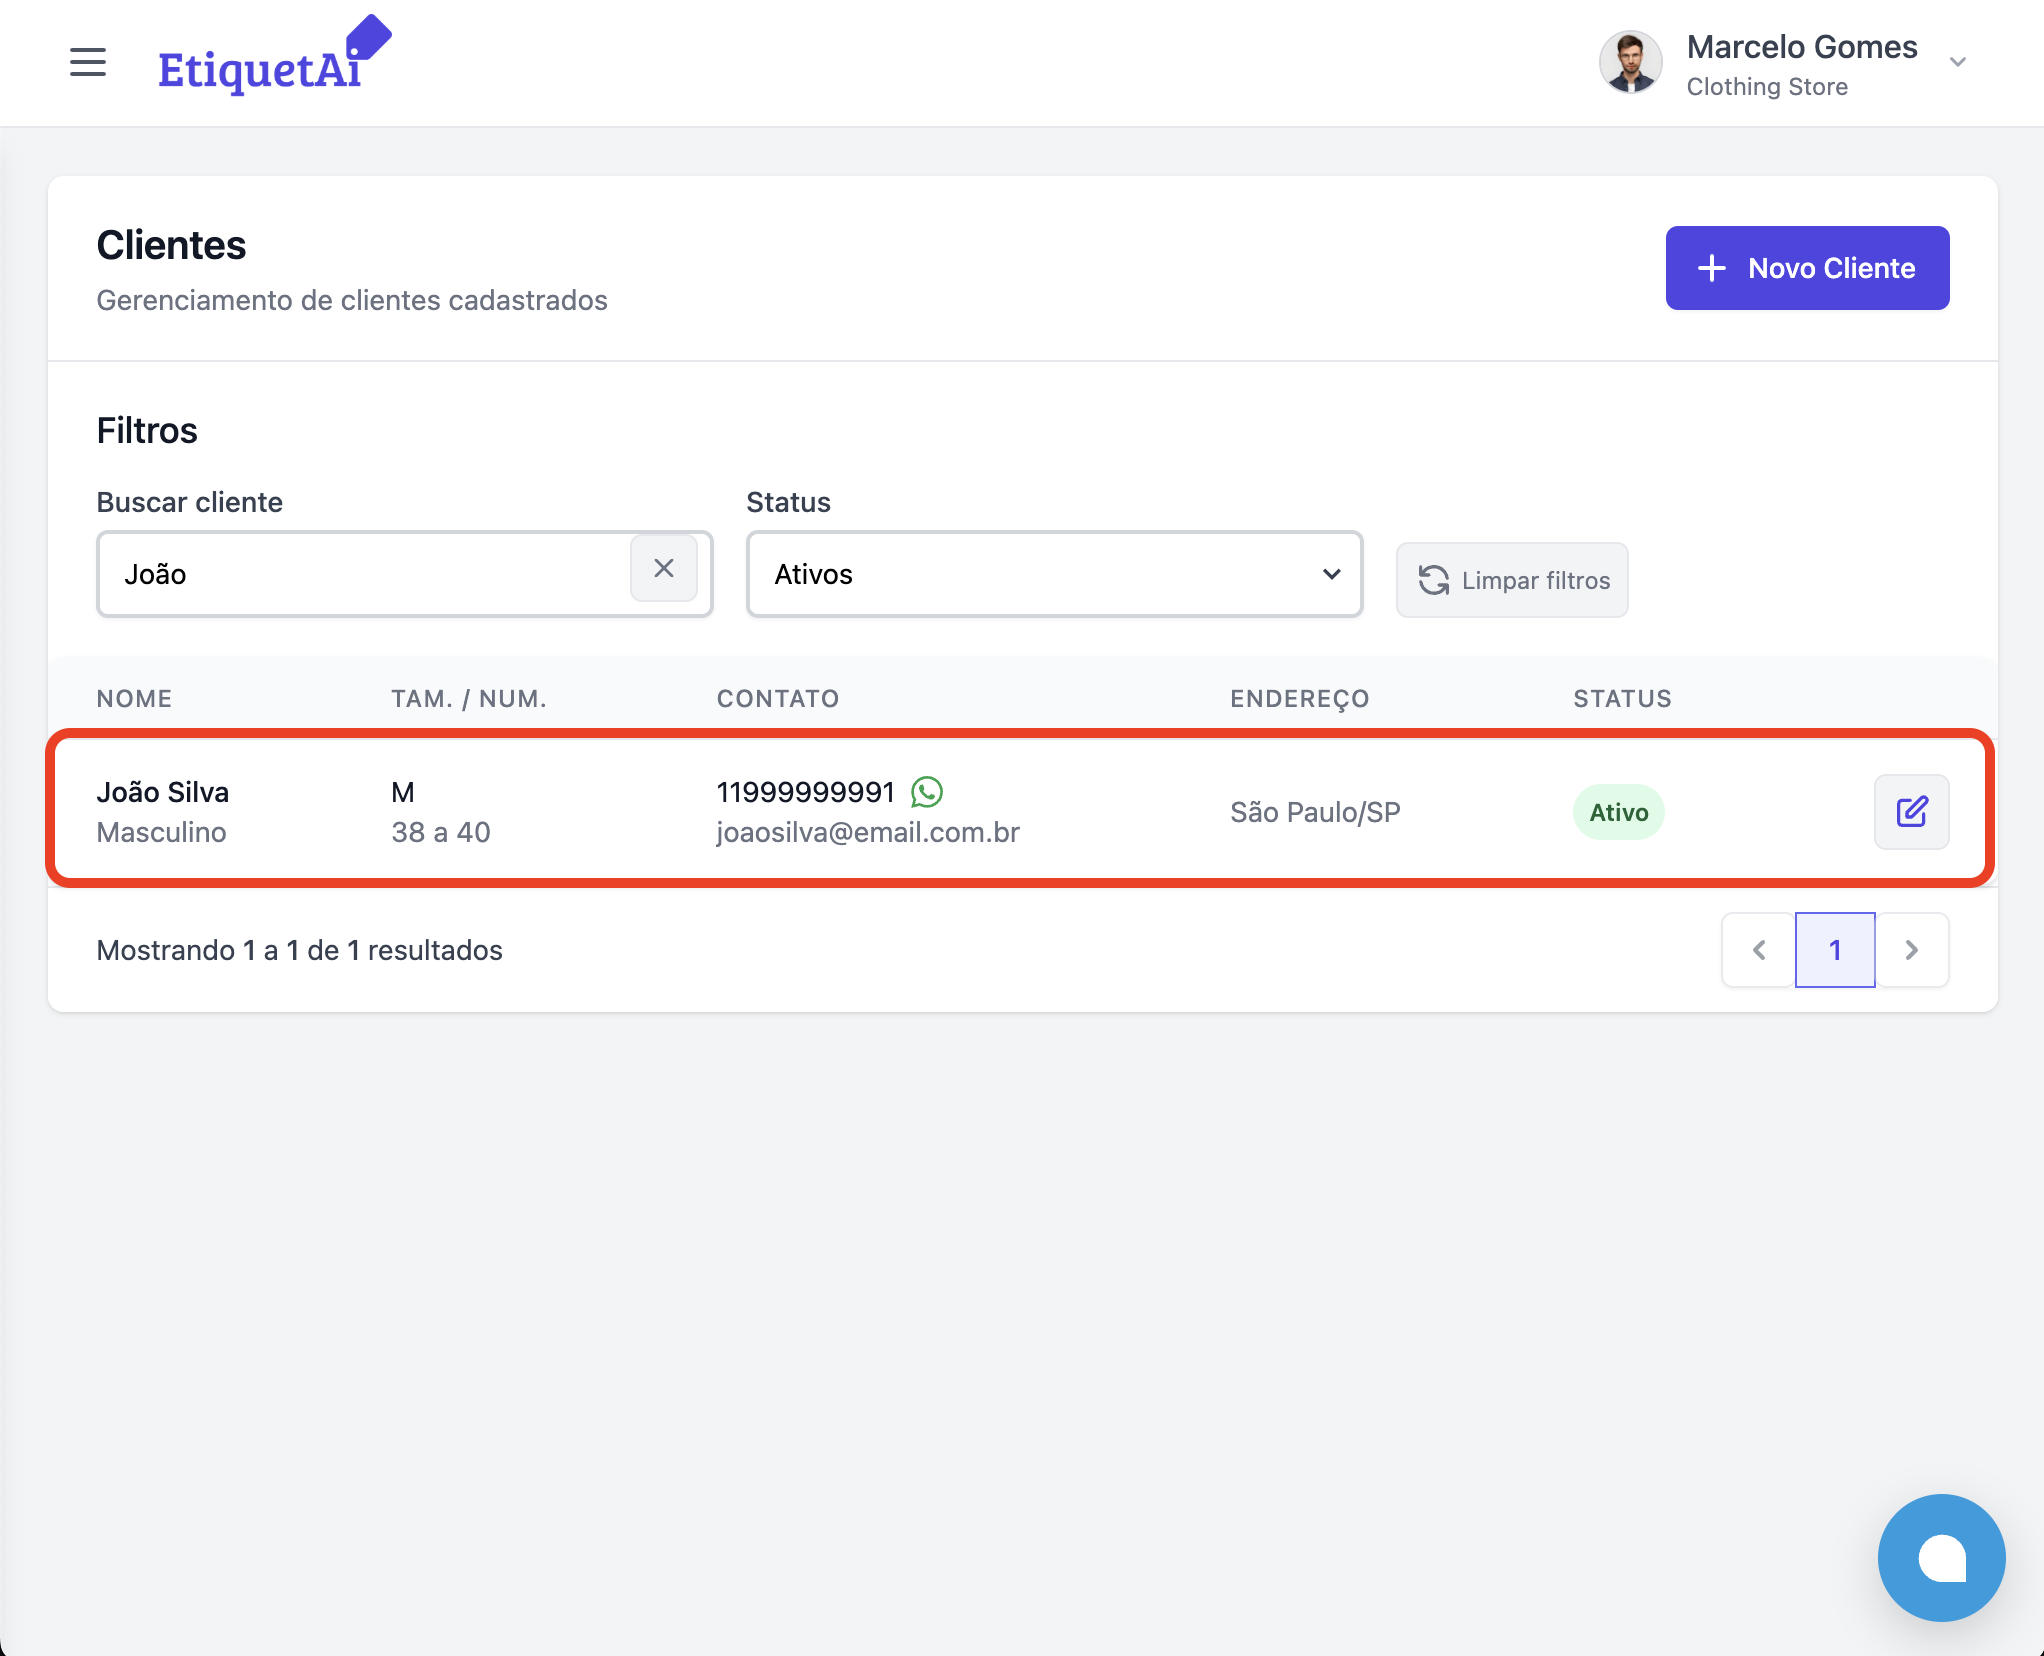
Task: Go to previous results page
Action: click(1758, 950)
